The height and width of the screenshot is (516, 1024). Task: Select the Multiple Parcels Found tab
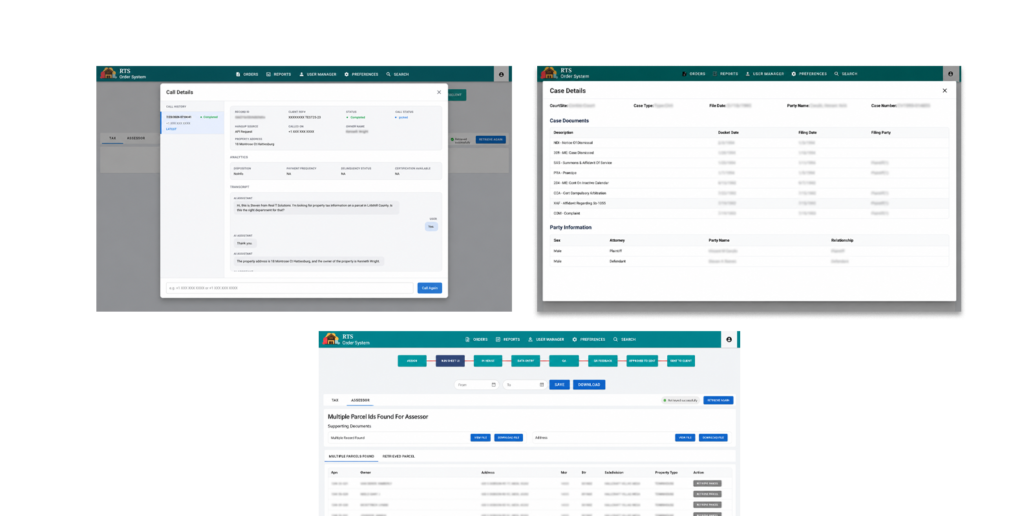pyautogui.click(x=351, y=457)
